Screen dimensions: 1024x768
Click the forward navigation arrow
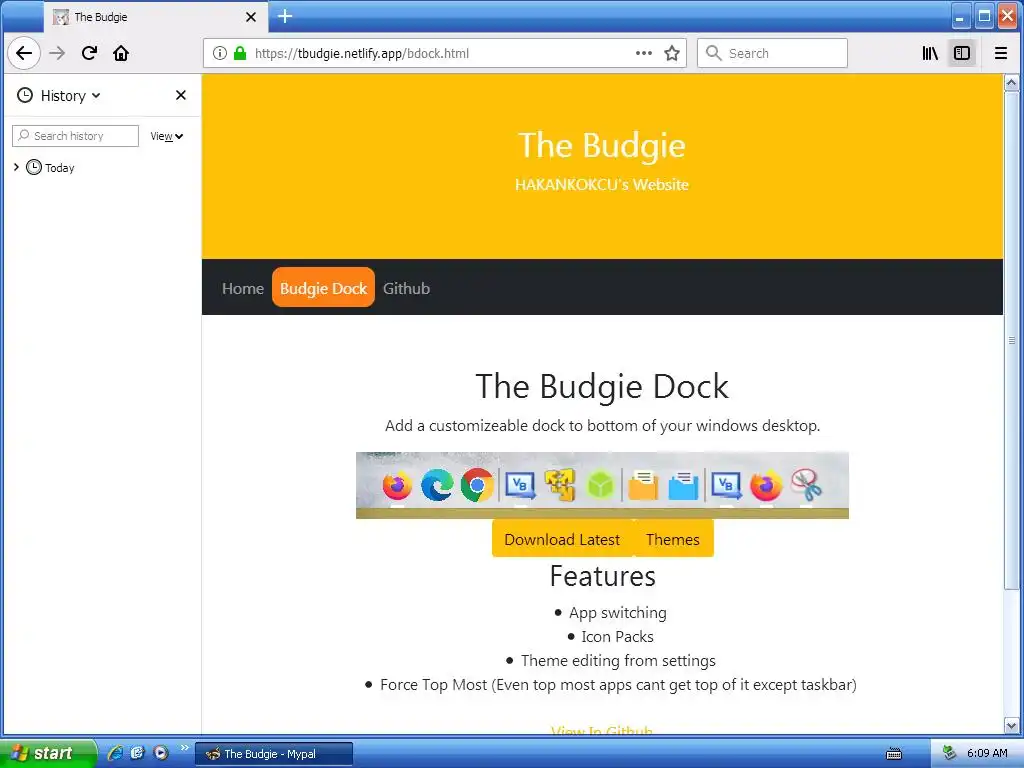57,53
